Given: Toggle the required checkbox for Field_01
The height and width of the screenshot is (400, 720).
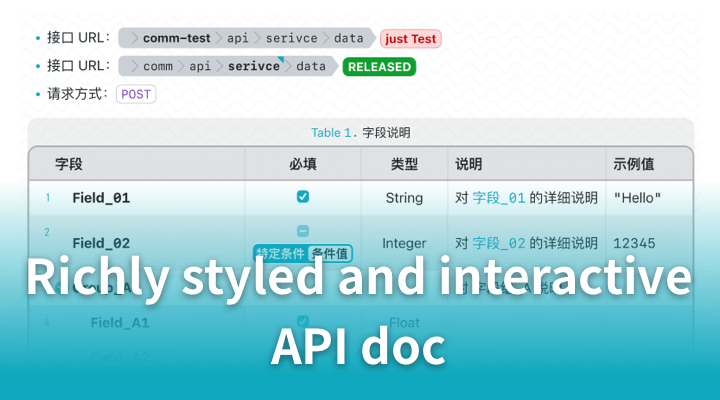Looking at the screenshot, I should [303, 197].
